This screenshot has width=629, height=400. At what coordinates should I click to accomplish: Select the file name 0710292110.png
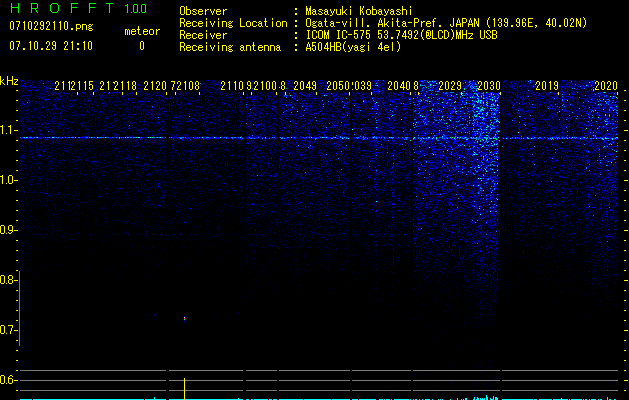[51, 26]
